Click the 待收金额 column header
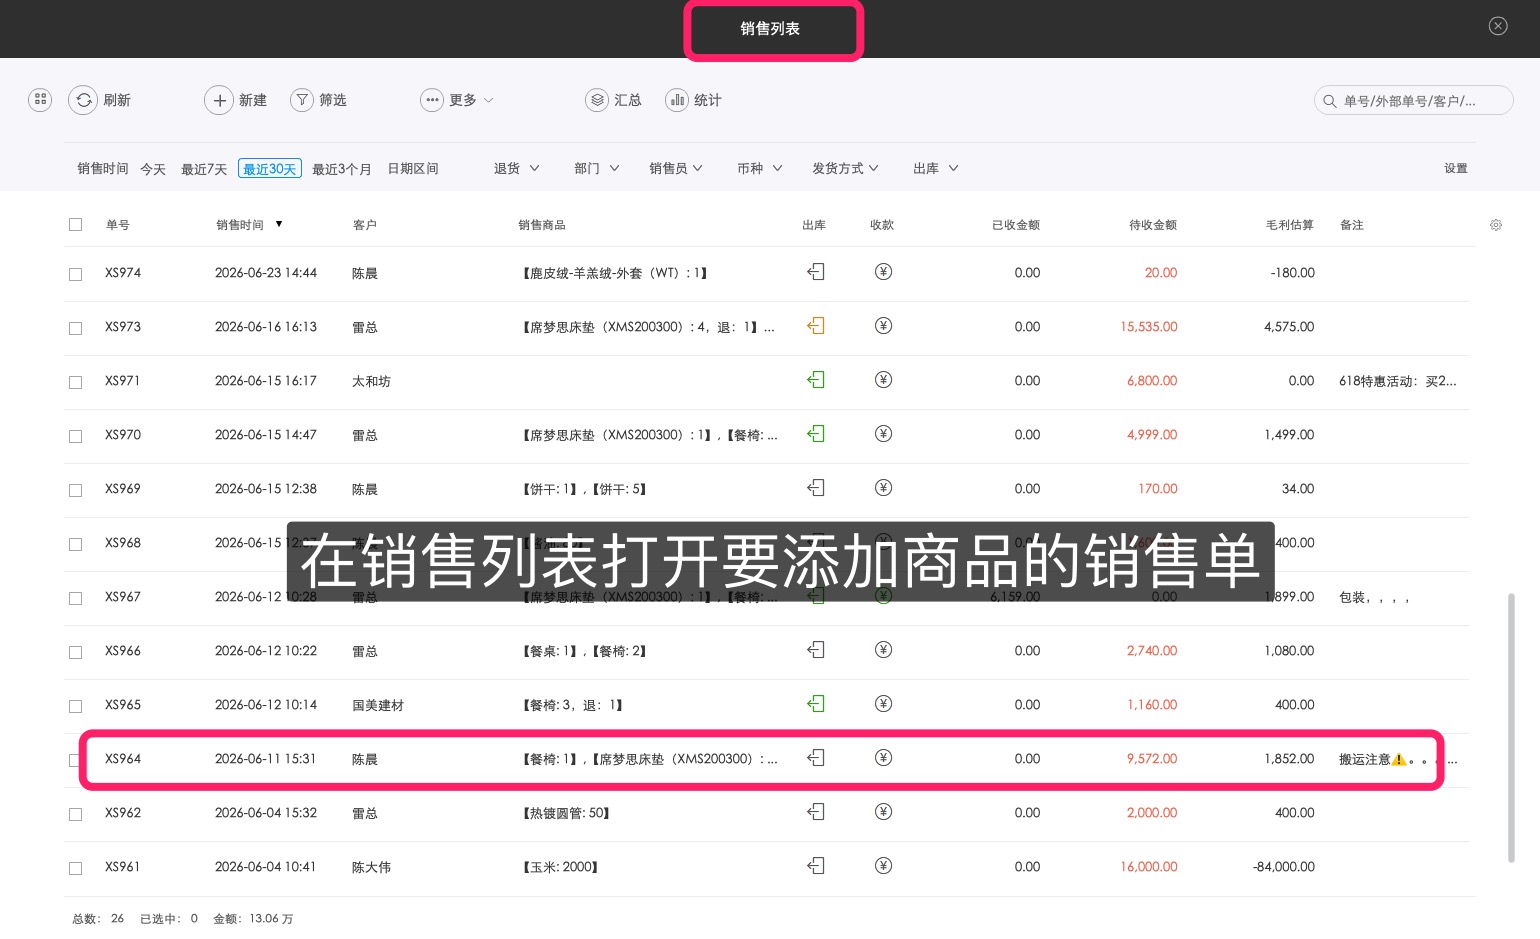Image resolution: width=1540 pixels, height=939 pixels. 1153,225
